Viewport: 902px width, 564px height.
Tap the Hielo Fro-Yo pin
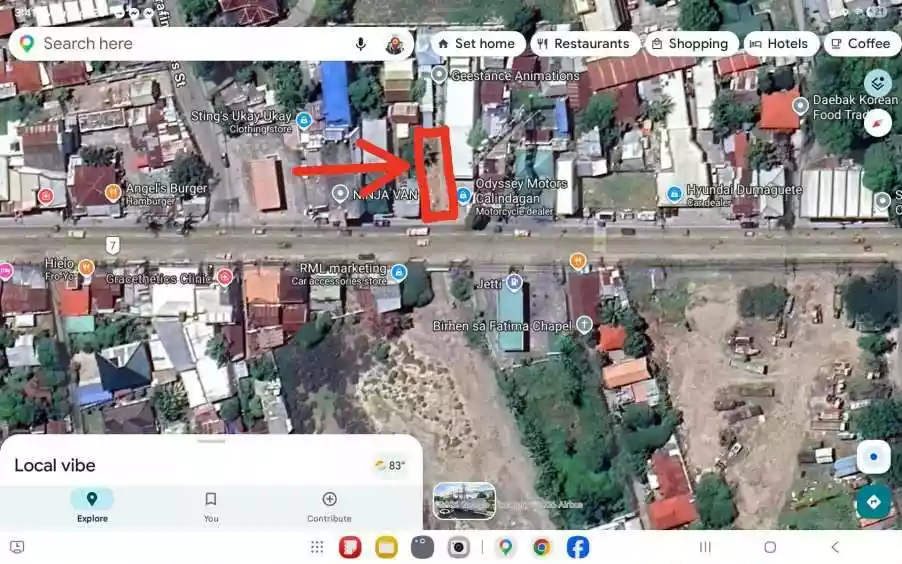point(86,267)
